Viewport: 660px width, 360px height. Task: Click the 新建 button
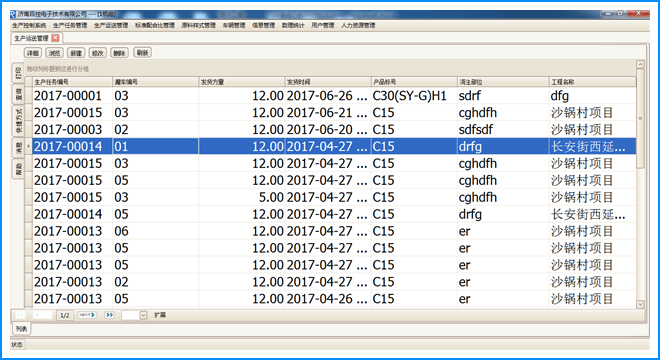pyautogui.click(x=76, y=53)
